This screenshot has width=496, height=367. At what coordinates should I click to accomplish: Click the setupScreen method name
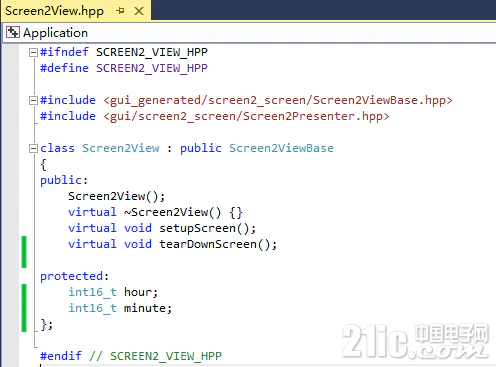[x=197, y=228]
